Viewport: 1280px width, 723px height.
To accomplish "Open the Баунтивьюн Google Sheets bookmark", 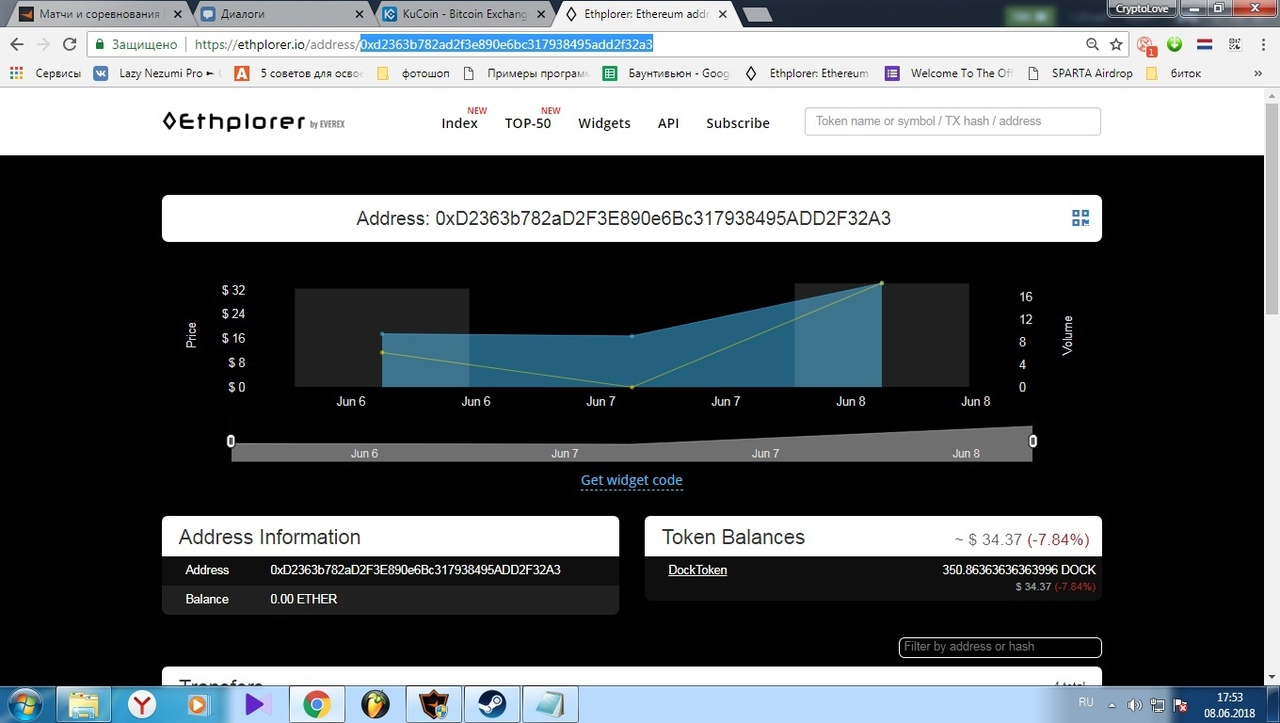I will [666, 73].
